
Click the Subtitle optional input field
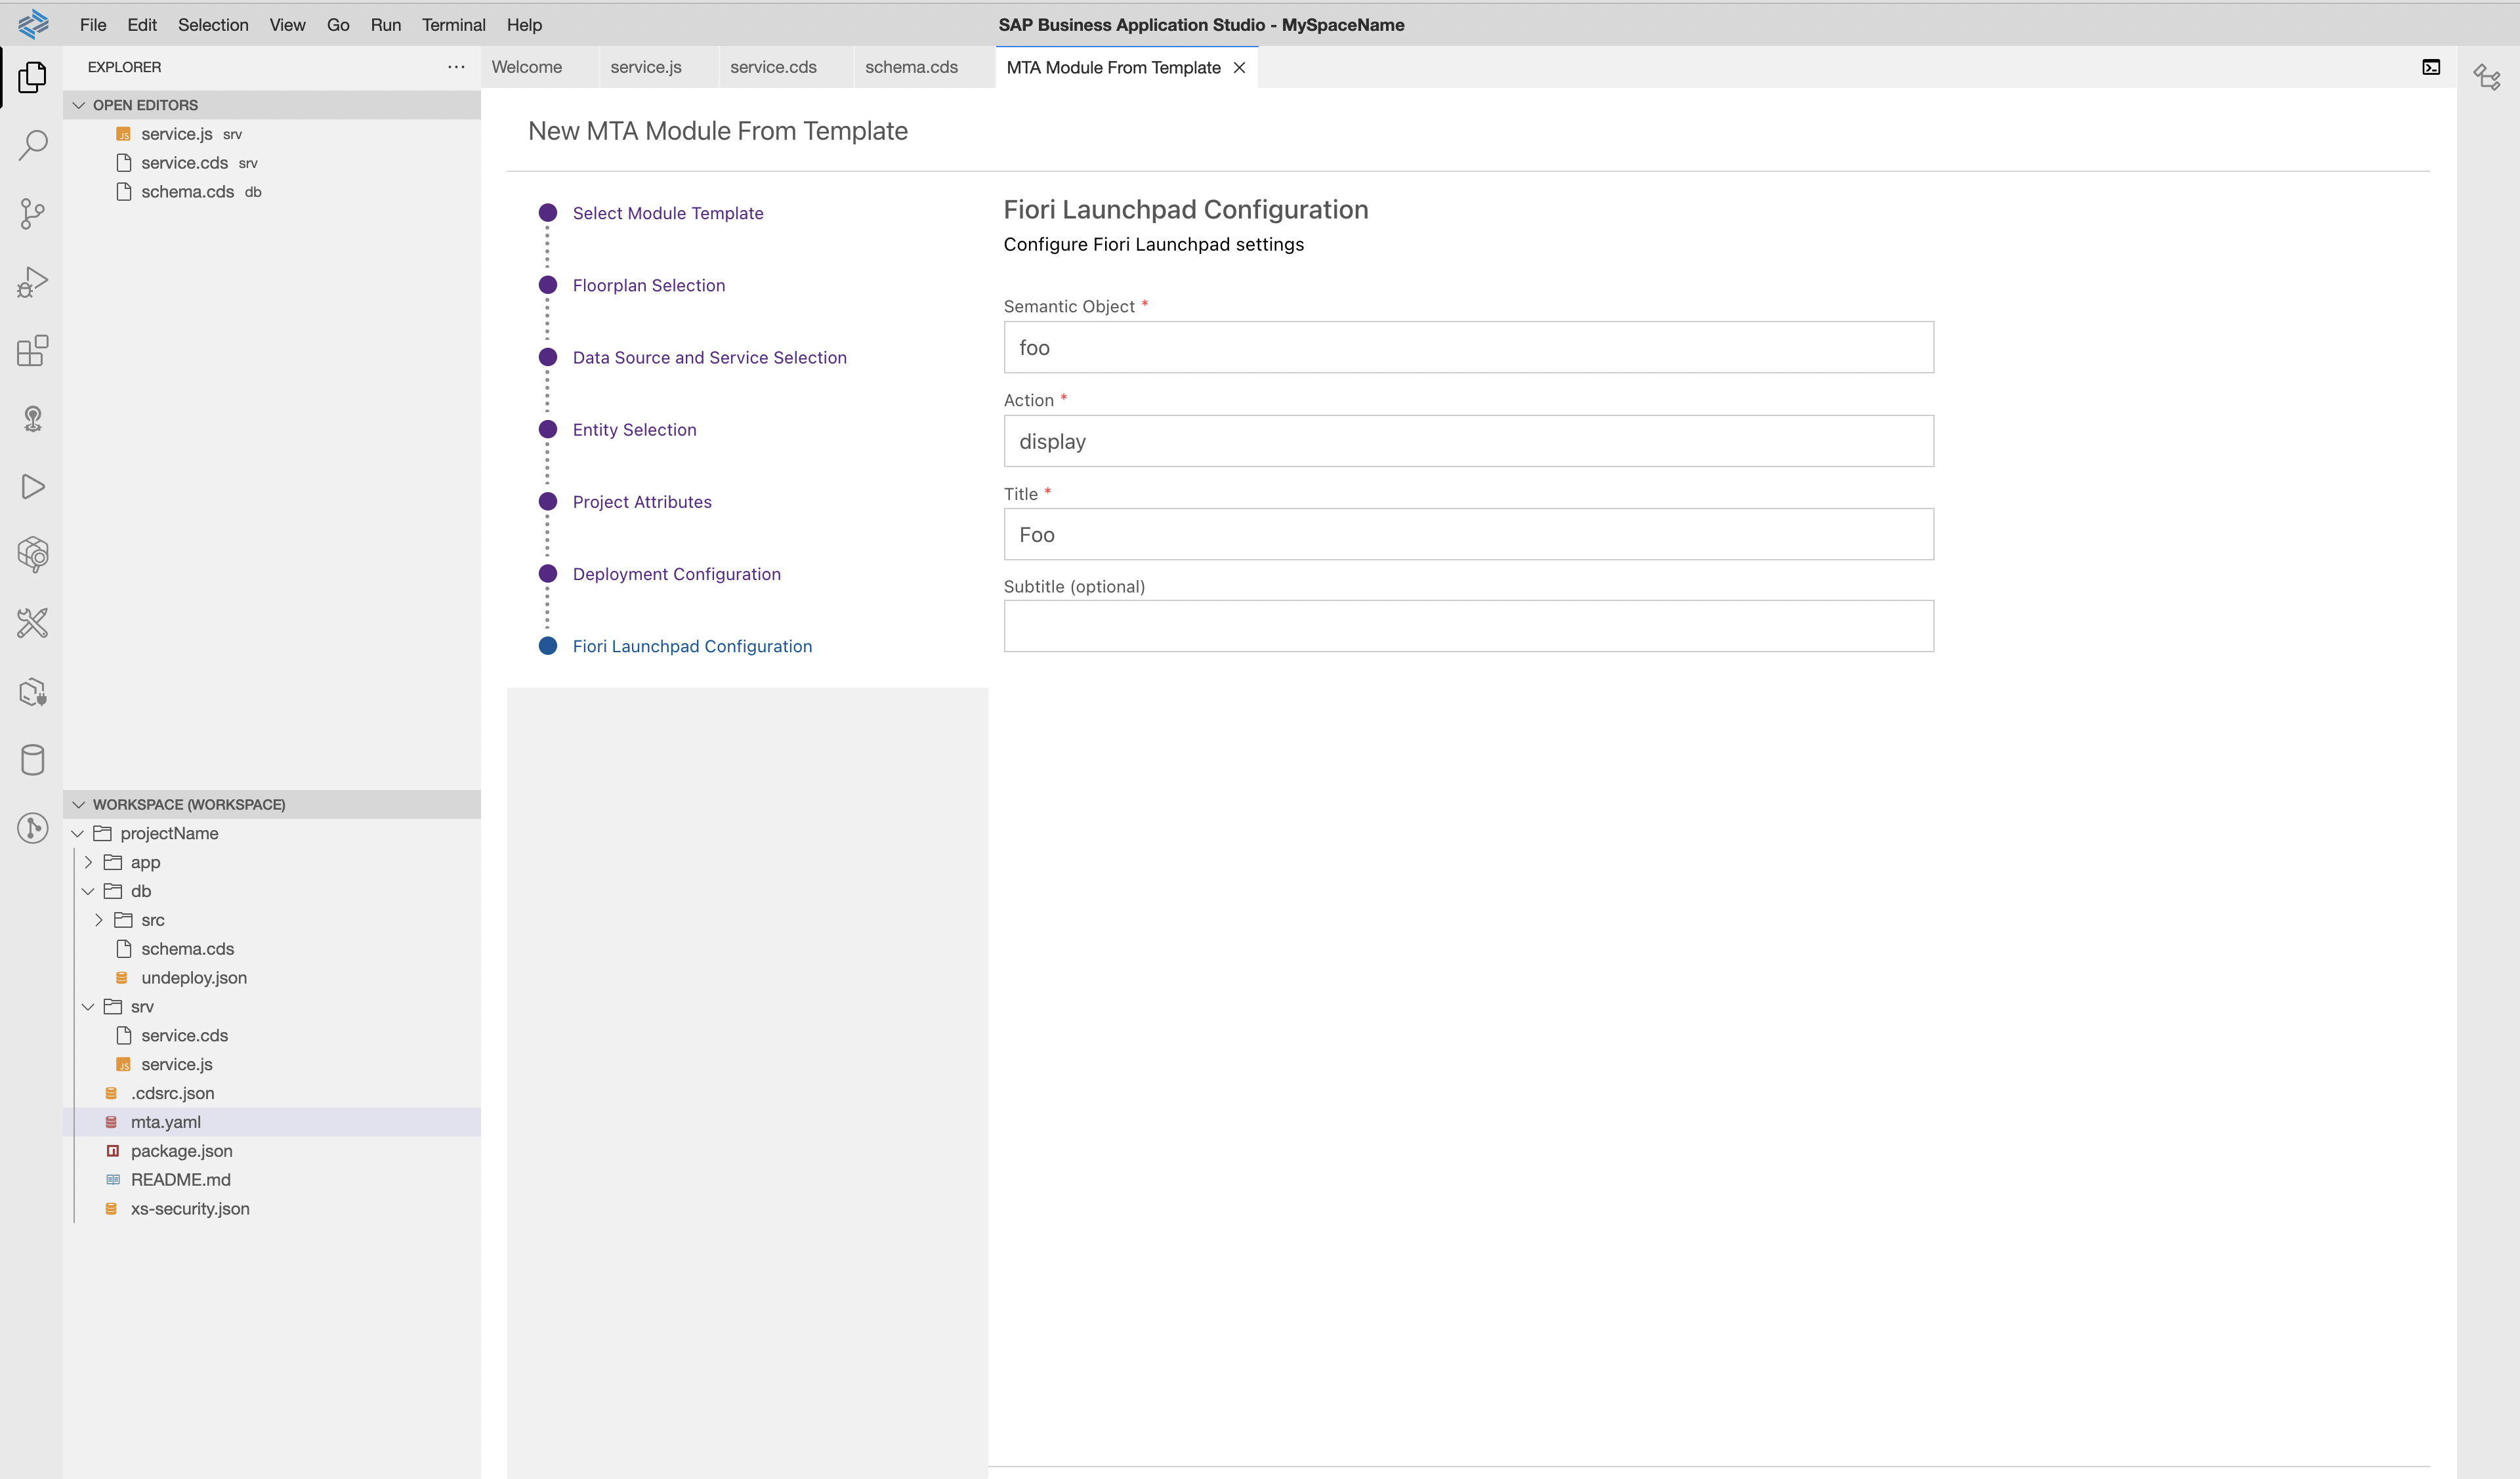pyautogui.click(x=1468, y=626)
